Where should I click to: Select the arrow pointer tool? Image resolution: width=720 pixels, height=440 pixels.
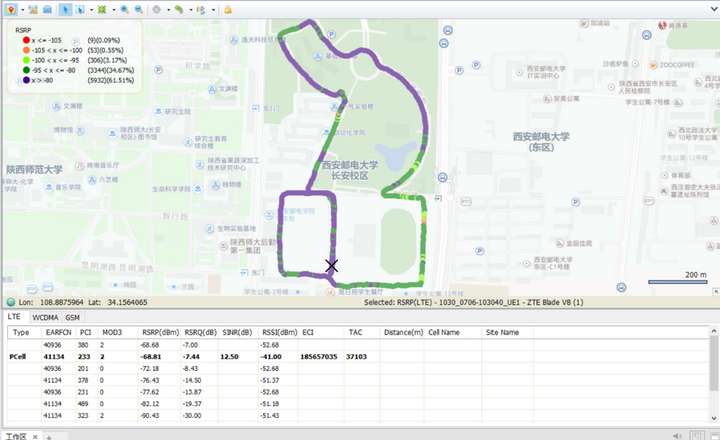pyautogui.click(x=65, y=10)
